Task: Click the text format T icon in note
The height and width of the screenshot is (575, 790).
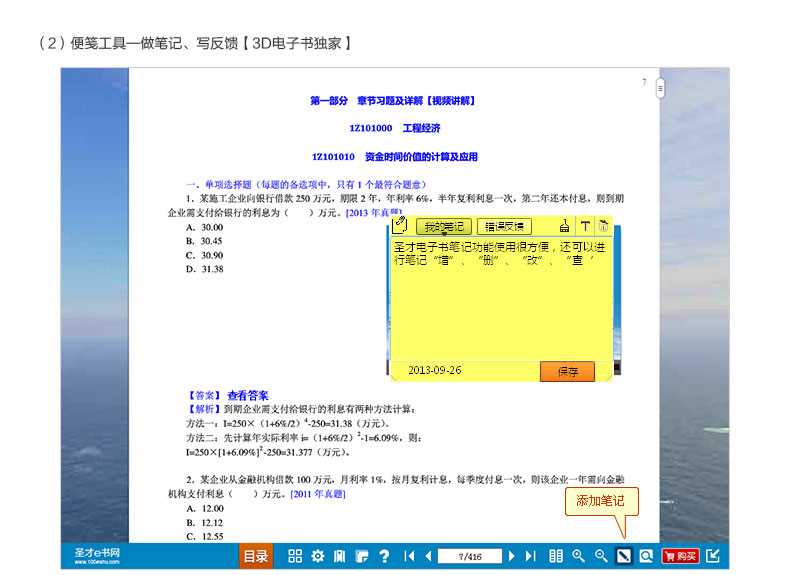Action: click(x=585, y=227)
